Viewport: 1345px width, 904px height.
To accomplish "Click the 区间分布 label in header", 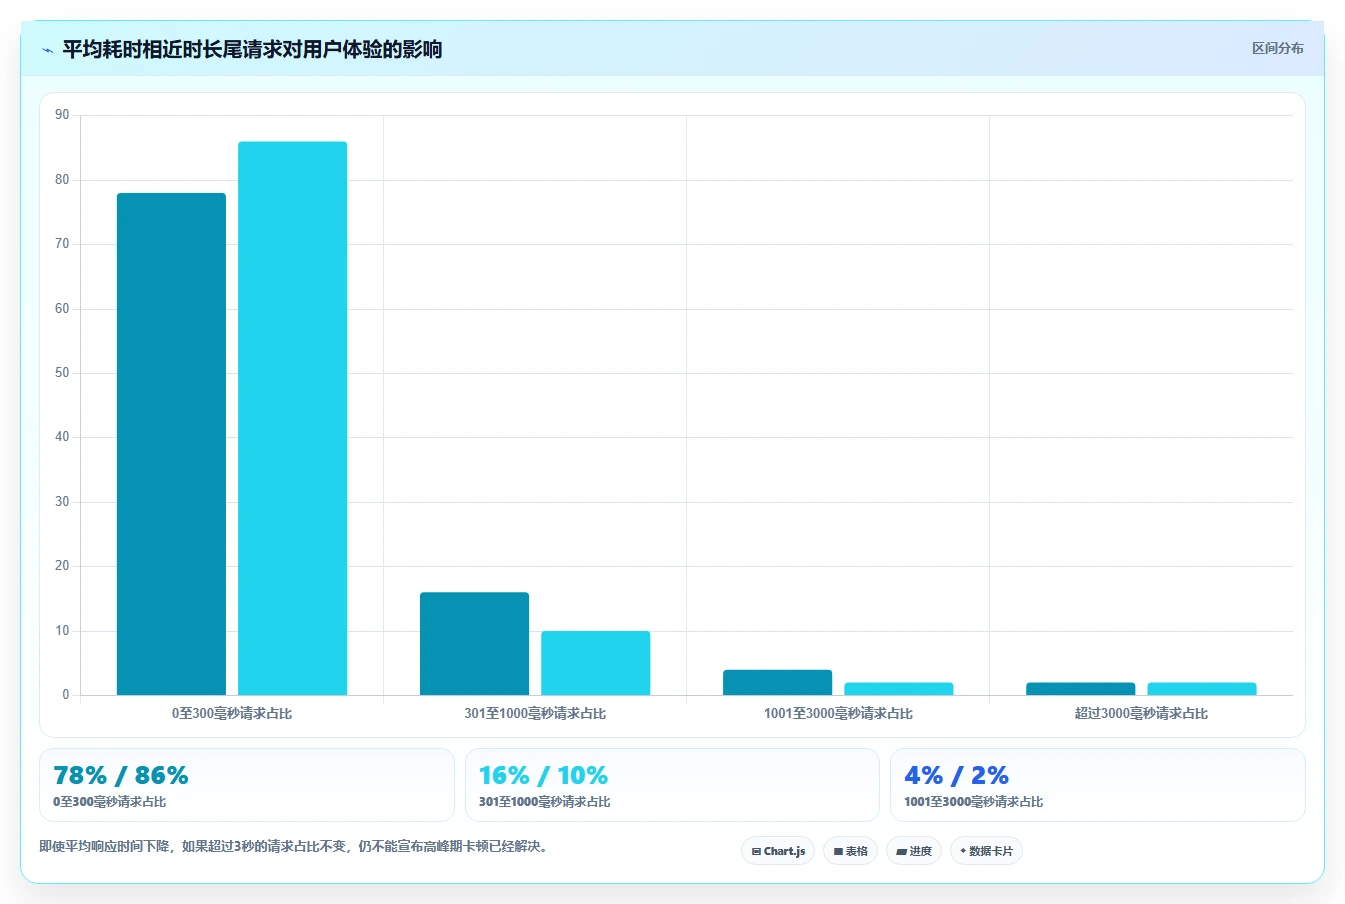I will pos(1277,48).
